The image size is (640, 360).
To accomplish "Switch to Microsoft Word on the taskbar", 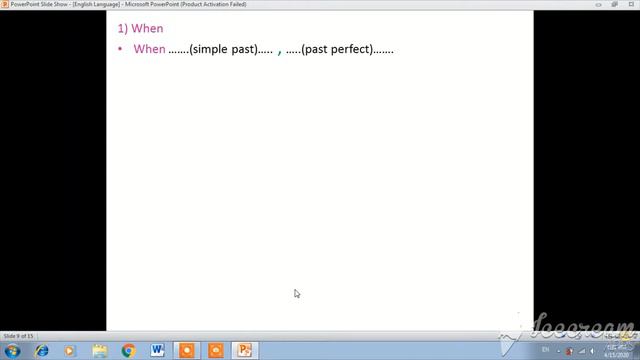I will (157, 350).
